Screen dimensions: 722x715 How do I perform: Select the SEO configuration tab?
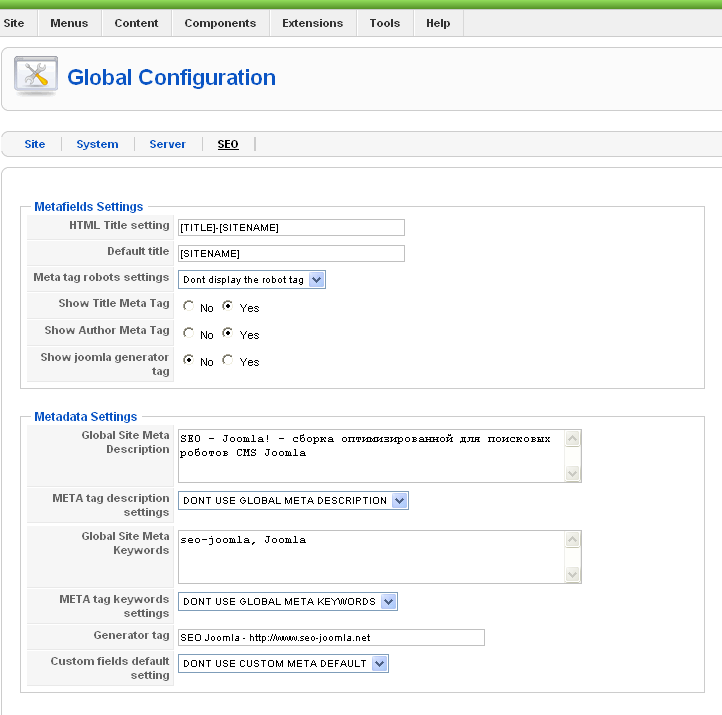point(228,144)
